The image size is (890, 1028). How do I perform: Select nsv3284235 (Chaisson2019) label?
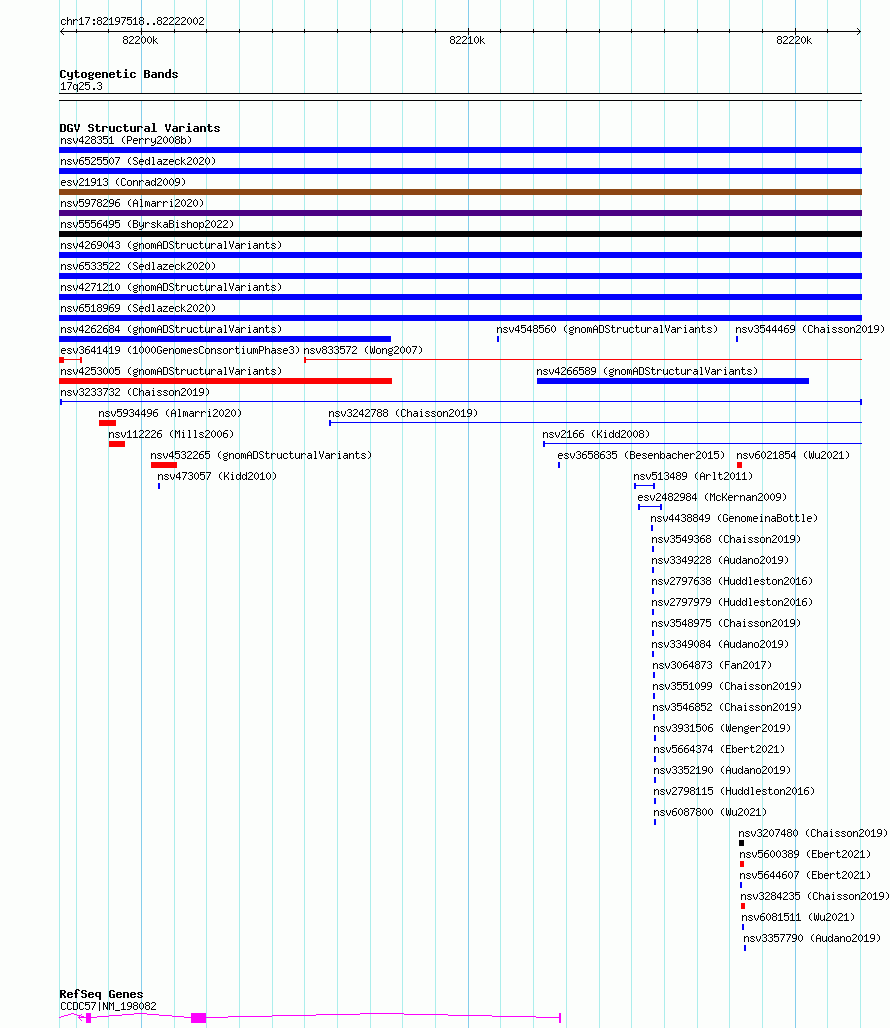tap(815, 896)
